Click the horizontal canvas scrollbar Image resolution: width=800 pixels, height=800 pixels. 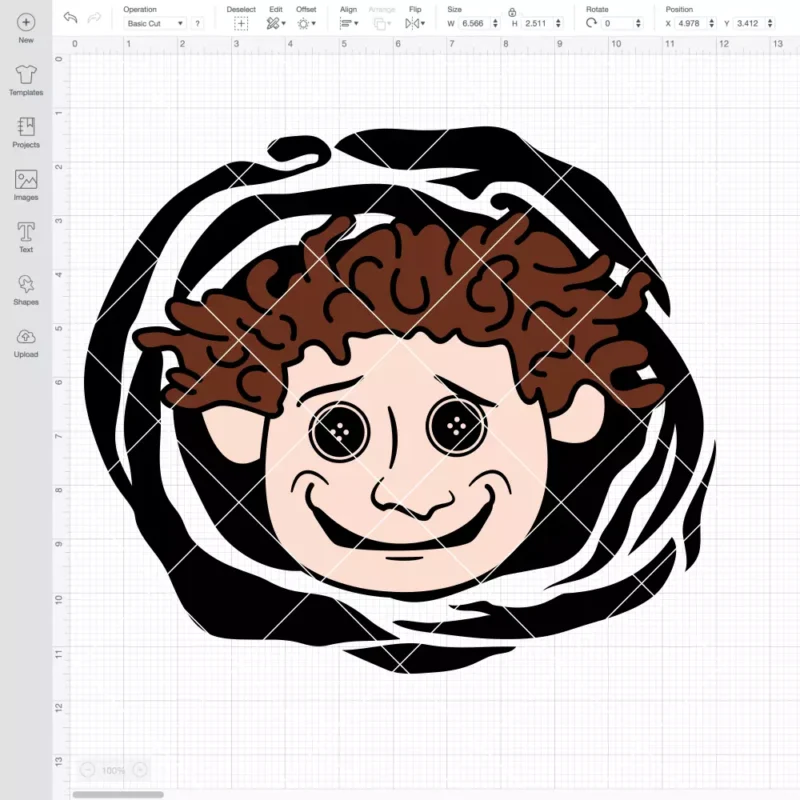[x=118, y=794]
